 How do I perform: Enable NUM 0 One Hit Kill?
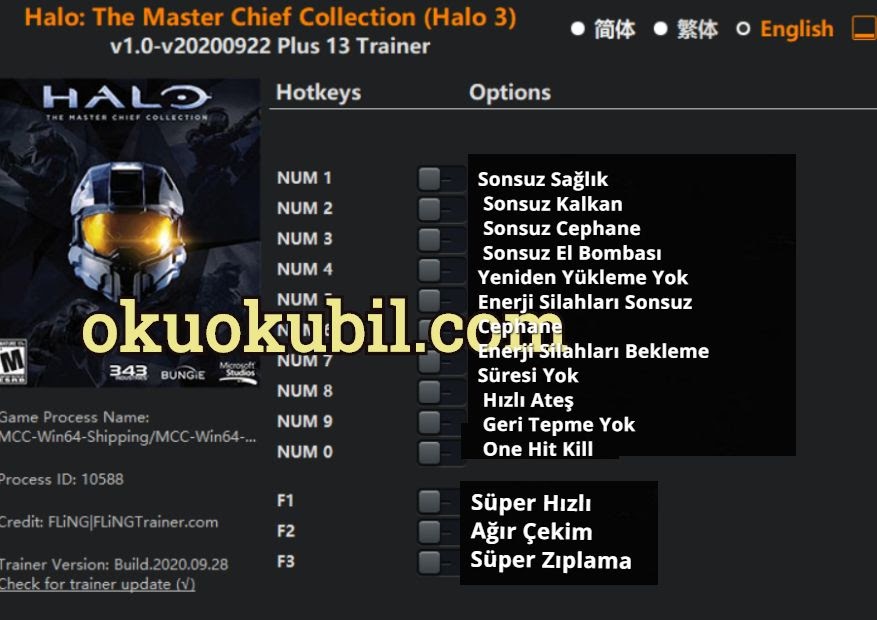(x=441, y=452)
